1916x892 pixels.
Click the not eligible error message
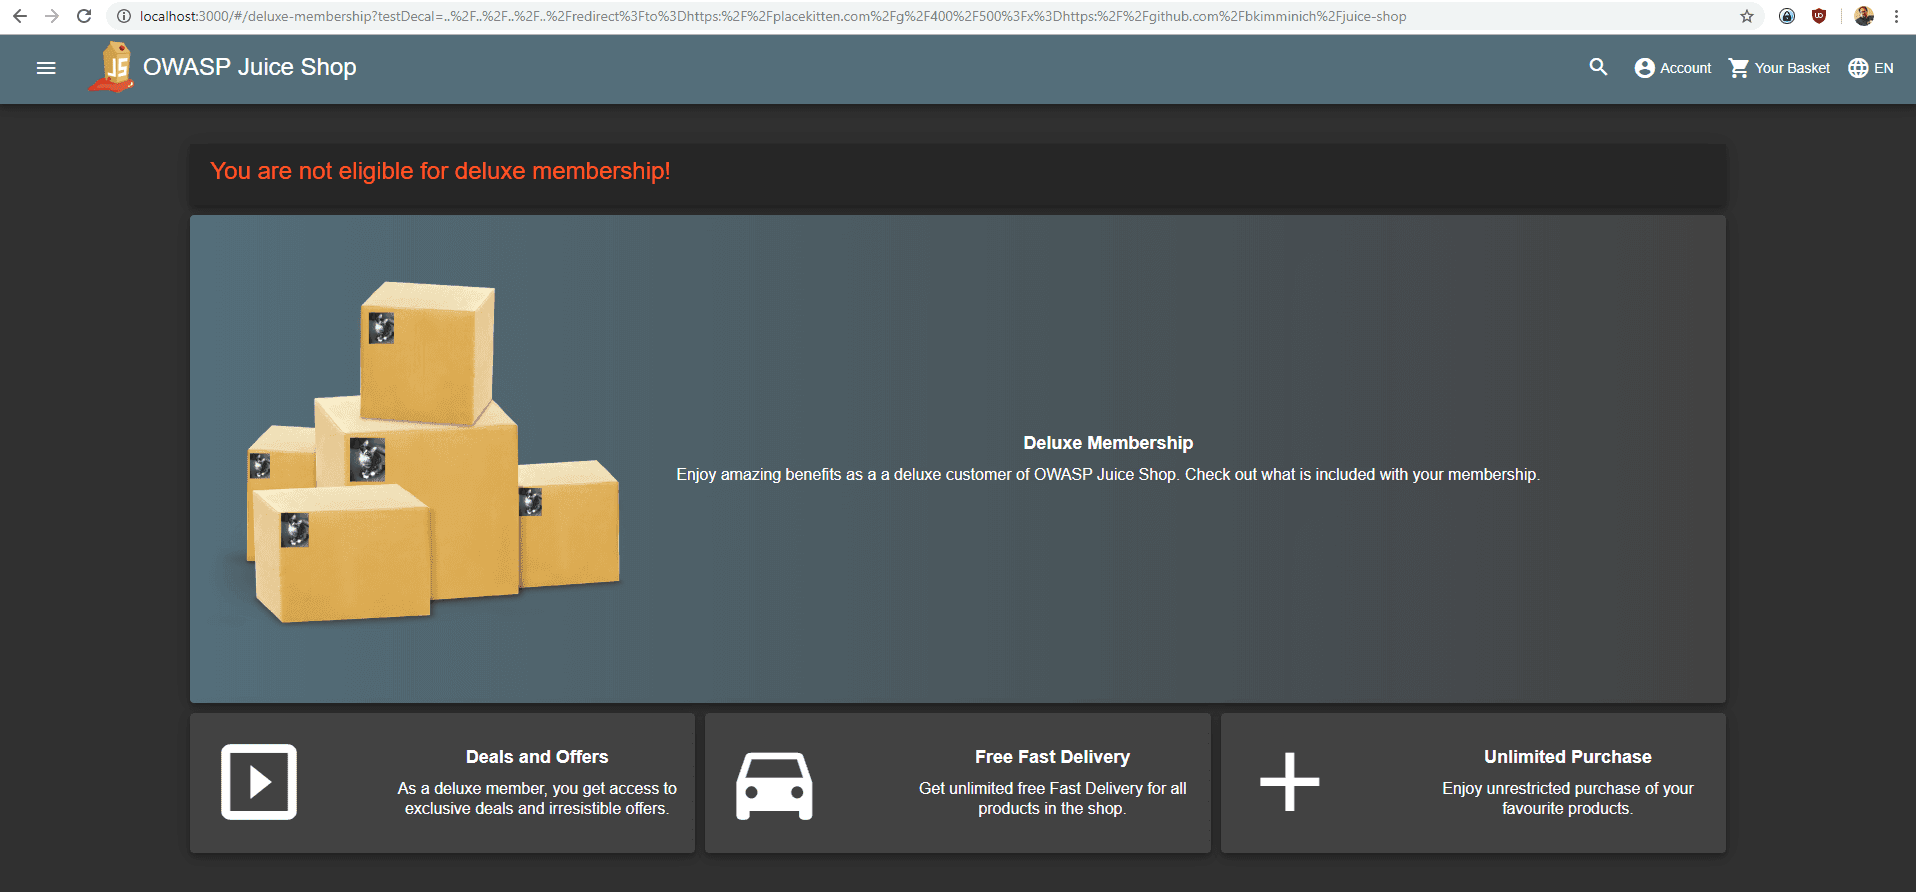(440, 171)
